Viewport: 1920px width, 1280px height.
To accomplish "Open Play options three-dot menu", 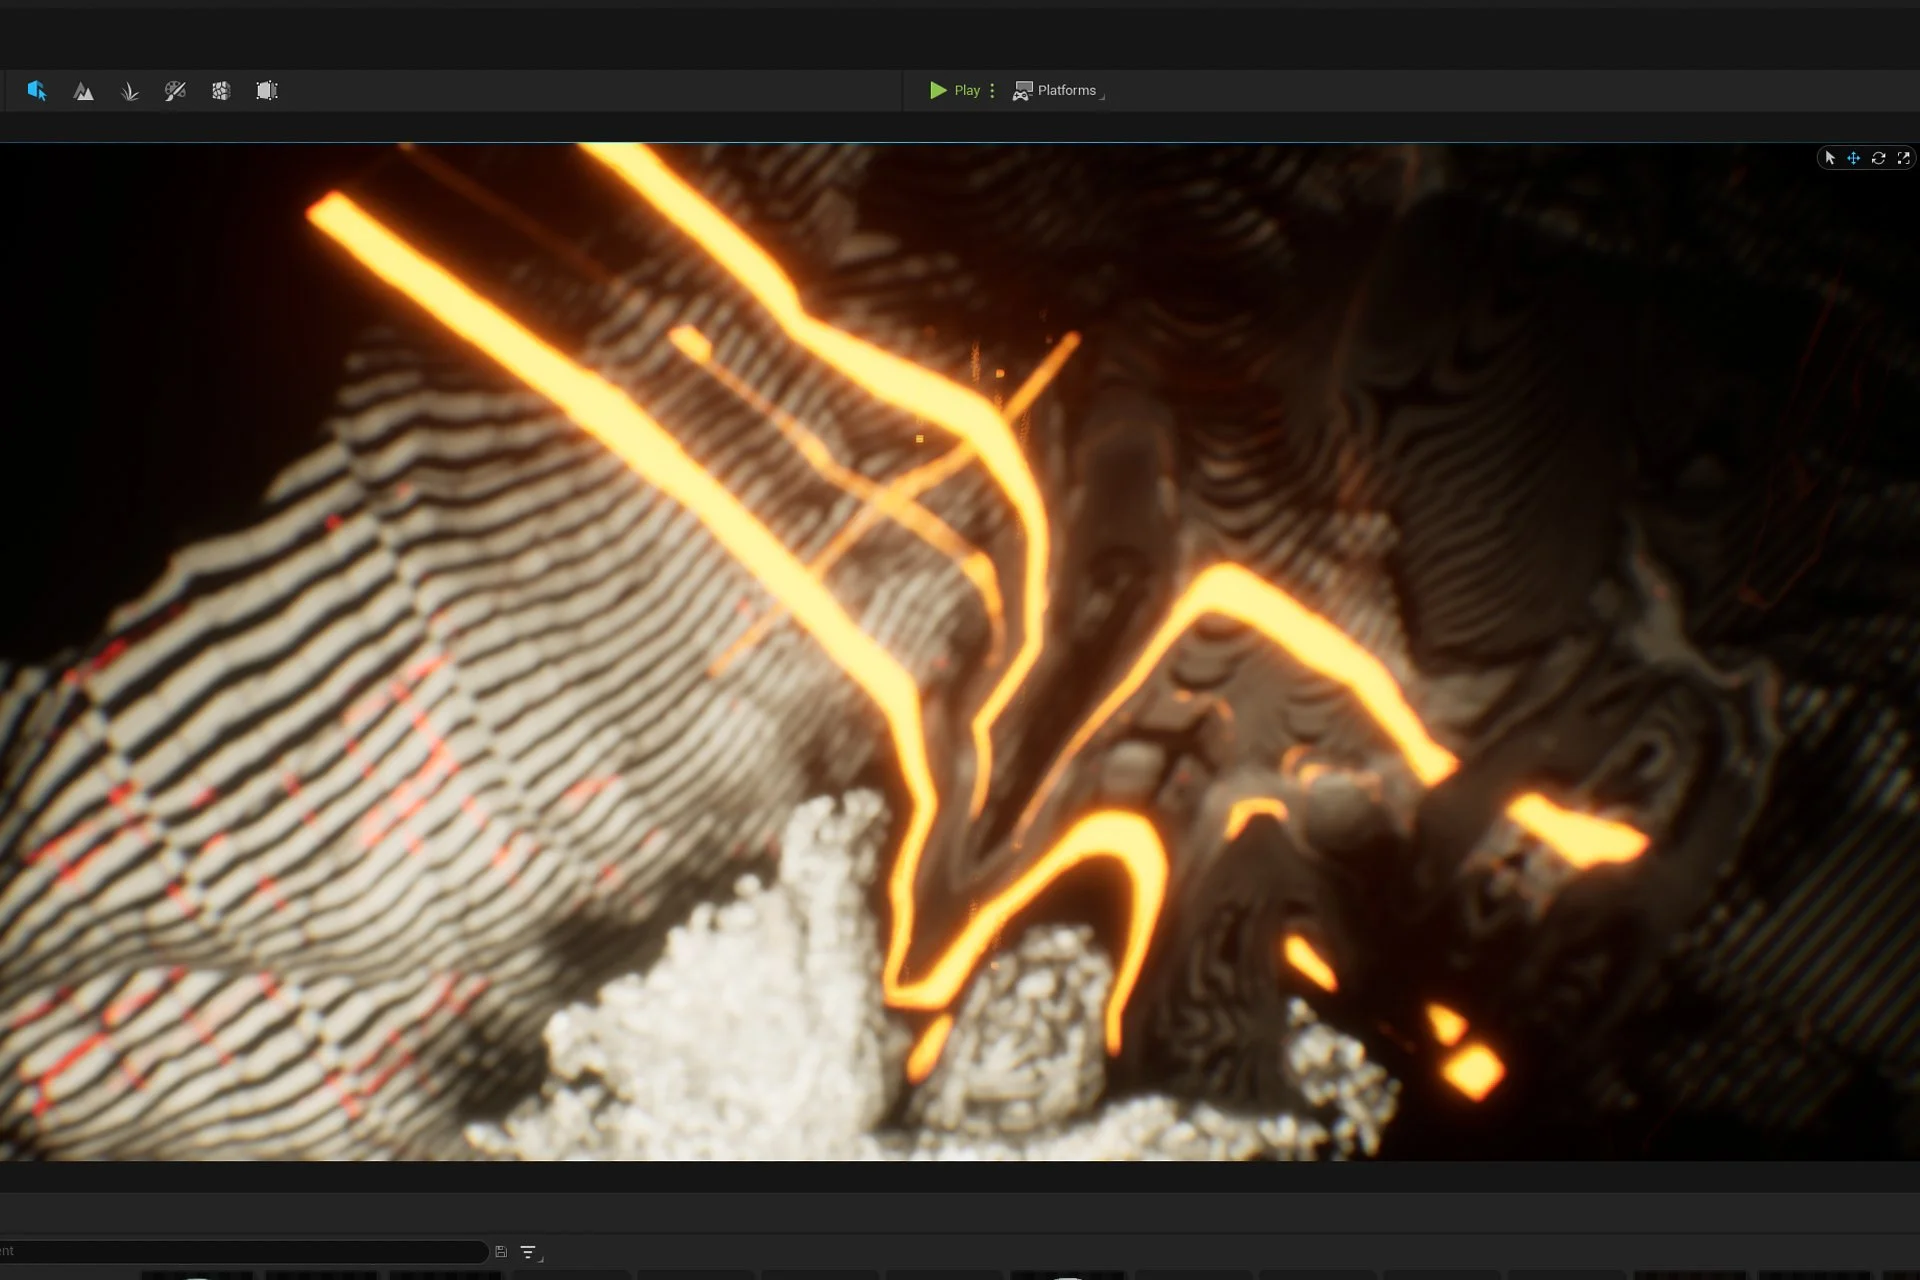I will pyautogui.click(x=992, y=90).
